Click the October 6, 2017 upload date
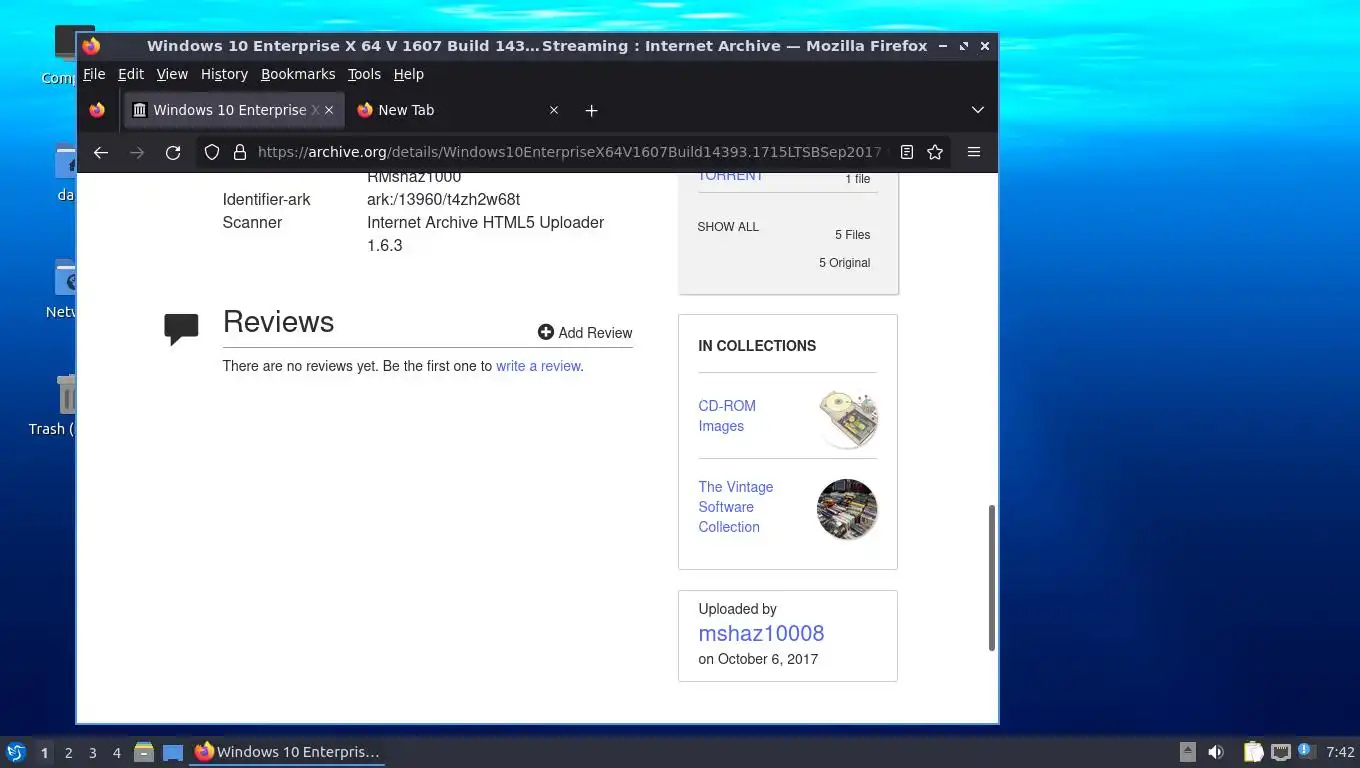 tap(767, 659)
